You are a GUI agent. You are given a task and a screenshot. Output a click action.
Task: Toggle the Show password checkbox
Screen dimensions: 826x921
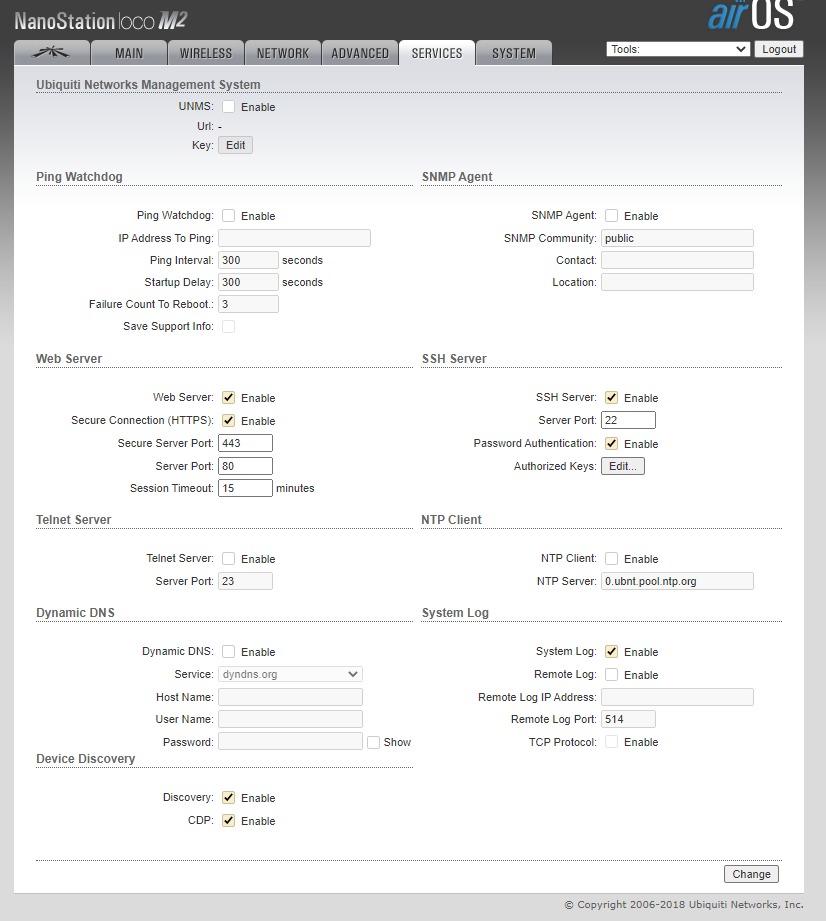click(x=373, y=742)
